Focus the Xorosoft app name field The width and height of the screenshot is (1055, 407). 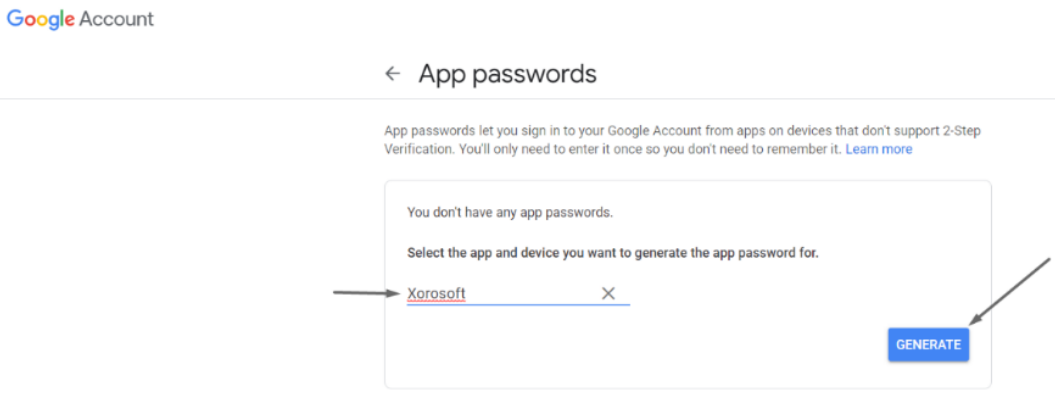pyautogui.click(x=518, y=294)
